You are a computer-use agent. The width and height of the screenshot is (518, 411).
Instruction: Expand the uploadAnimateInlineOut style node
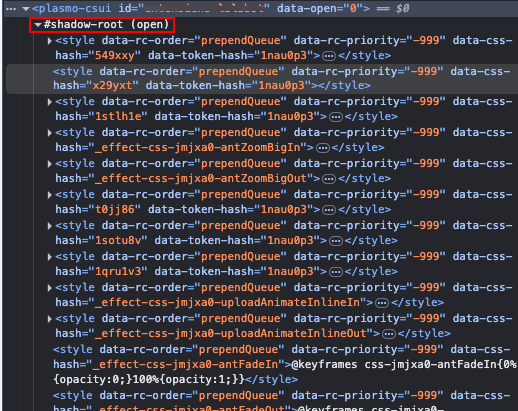(50, 319)
